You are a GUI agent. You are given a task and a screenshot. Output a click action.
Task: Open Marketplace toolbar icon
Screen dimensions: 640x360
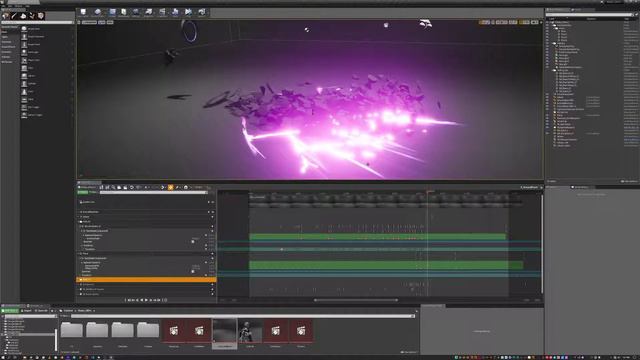[124, 13]
